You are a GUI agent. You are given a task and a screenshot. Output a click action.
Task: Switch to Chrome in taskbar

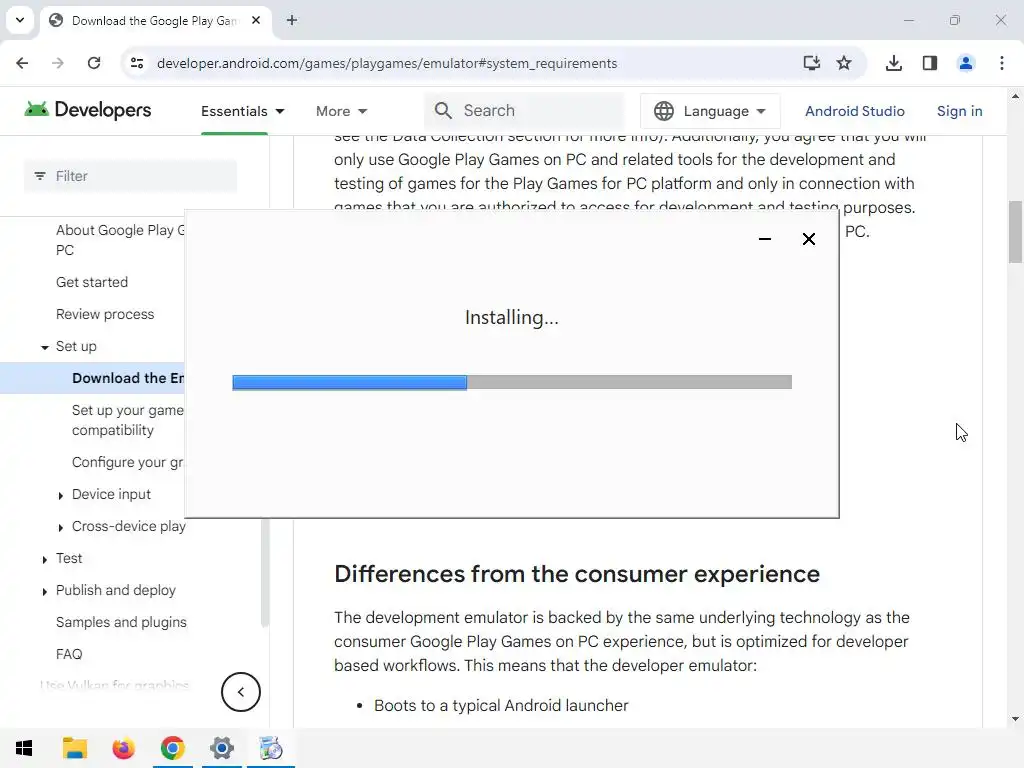tap(172, 748)
